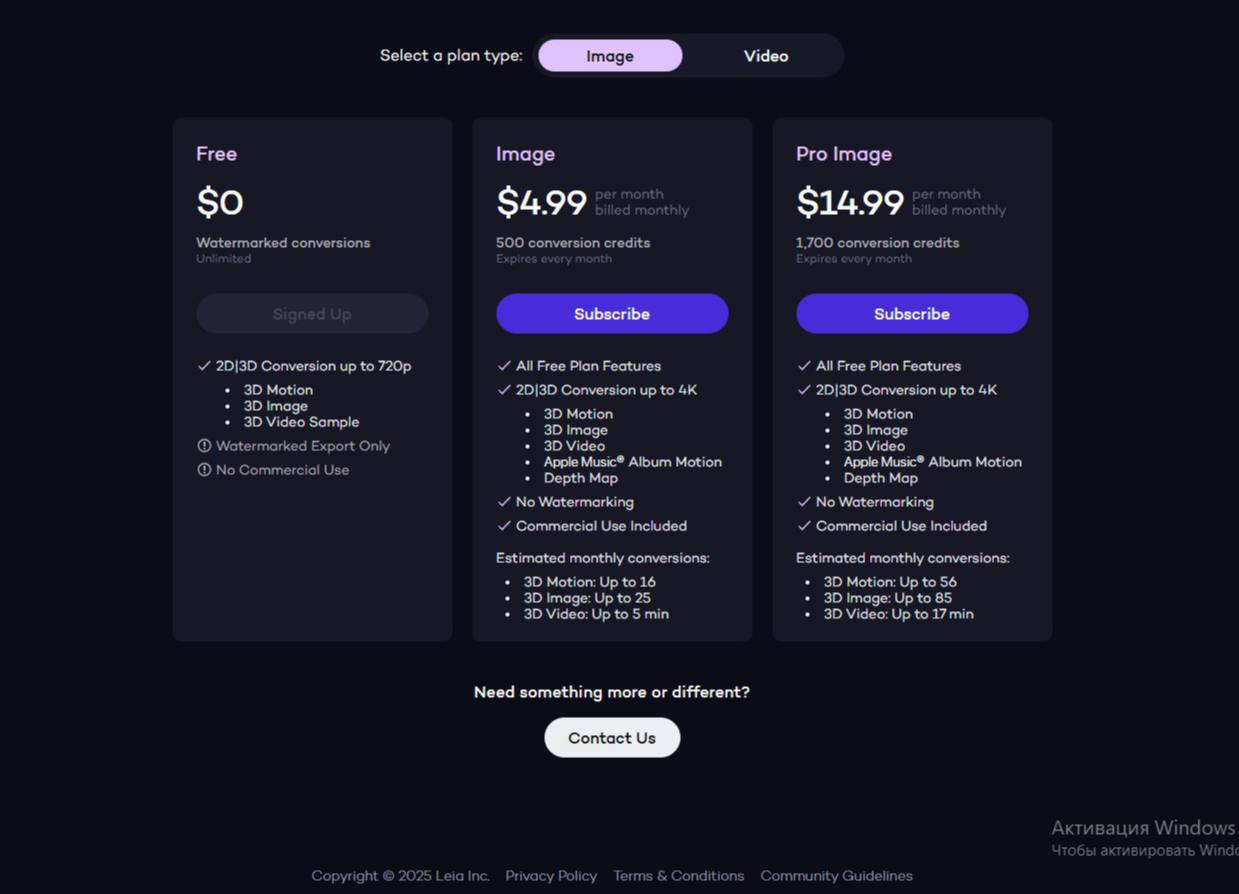Click checkmark beside No Watermarking in Pro Image plan

click(804, 502)
